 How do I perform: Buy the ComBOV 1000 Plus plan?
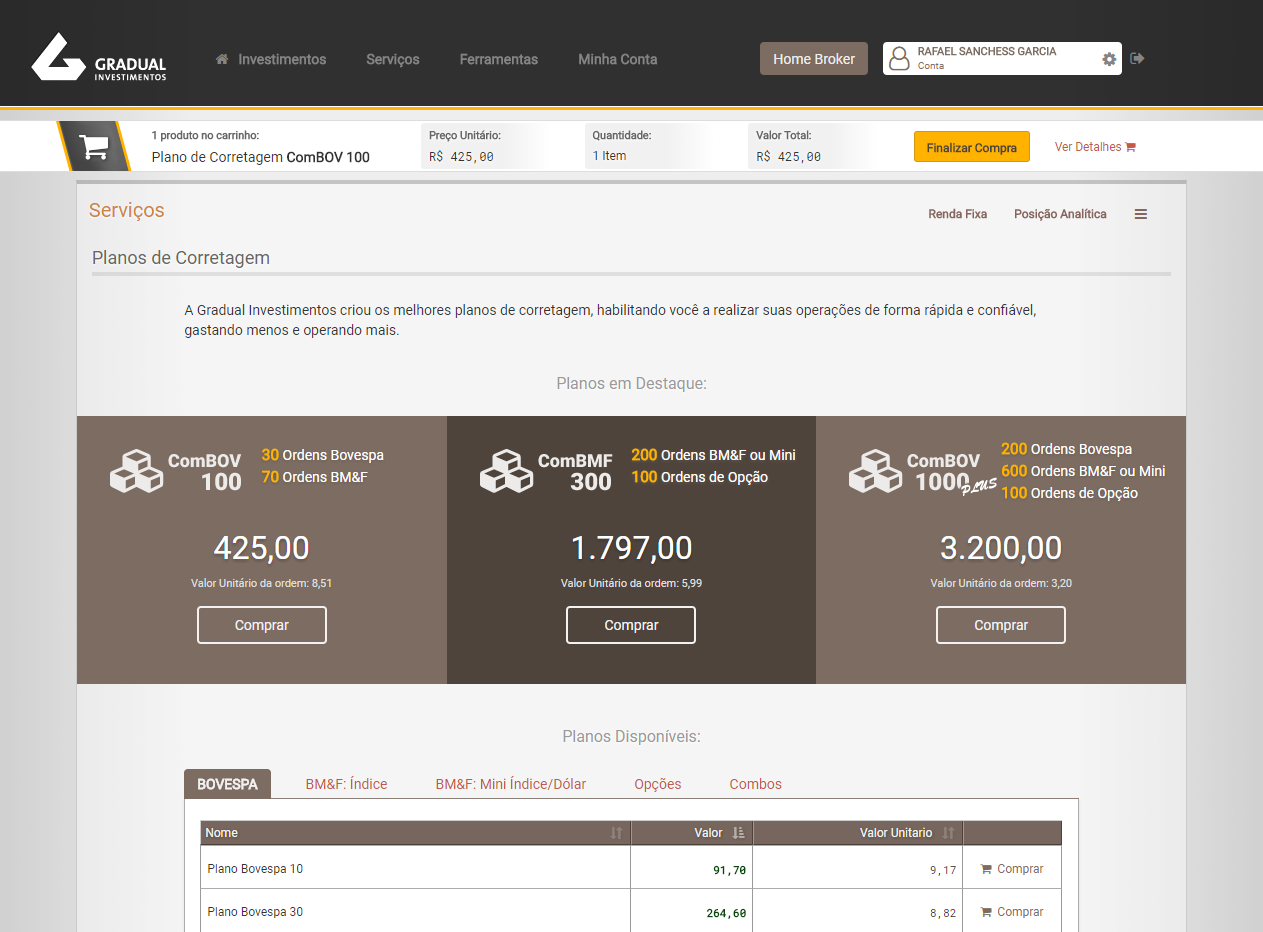coord(1000,625)
